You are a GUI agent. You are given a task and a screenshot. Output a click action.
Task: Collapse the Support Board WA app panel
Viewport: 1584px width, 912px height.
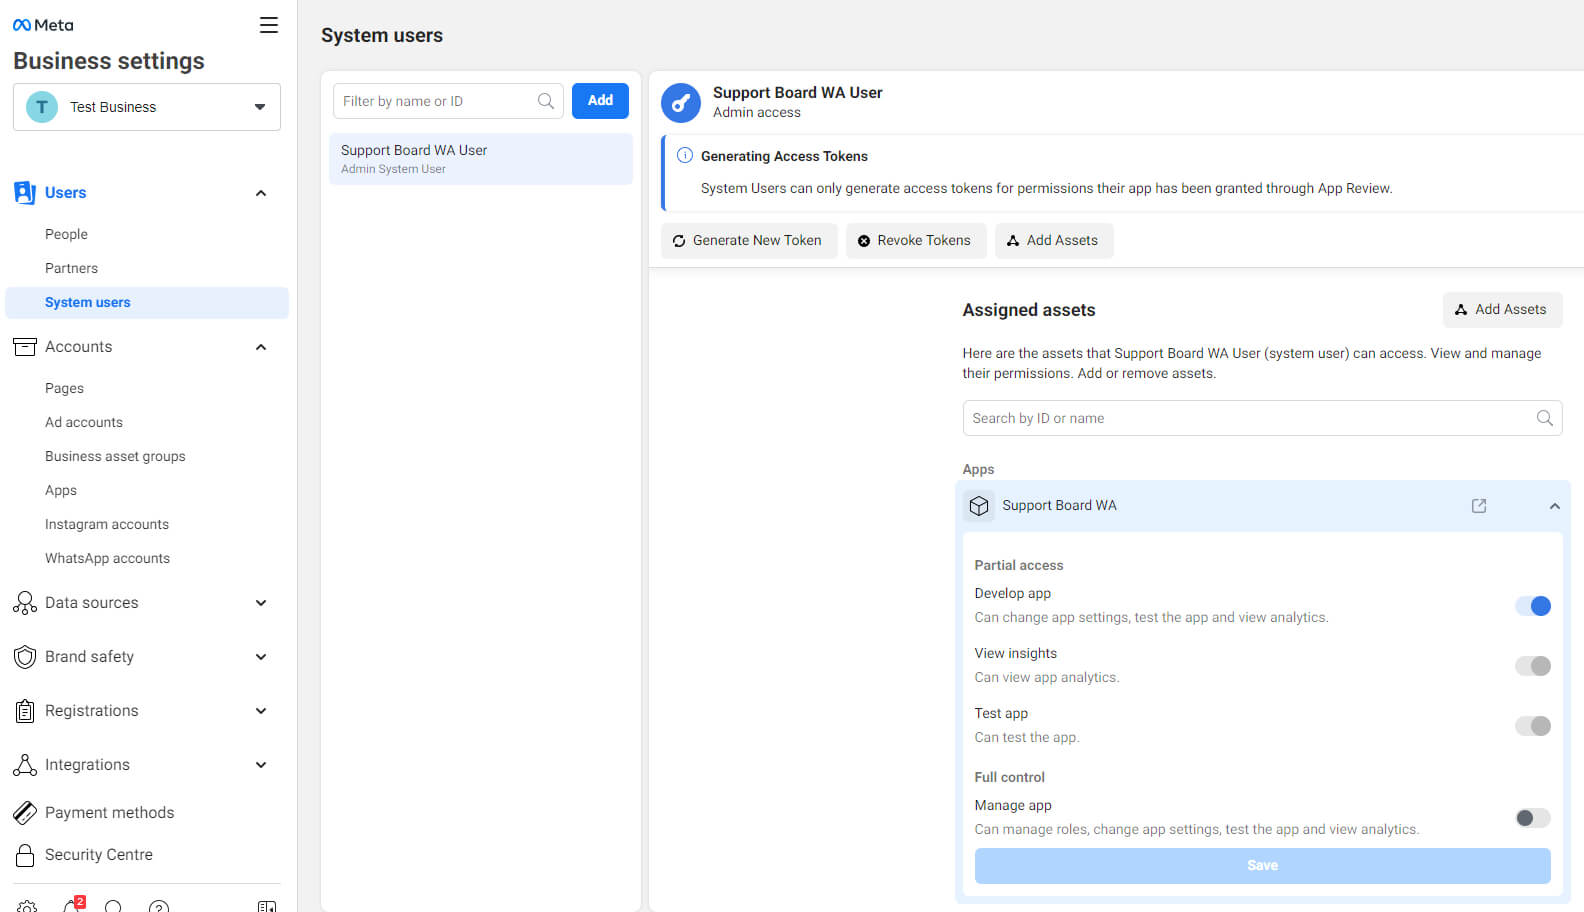tap(1554, 506)
